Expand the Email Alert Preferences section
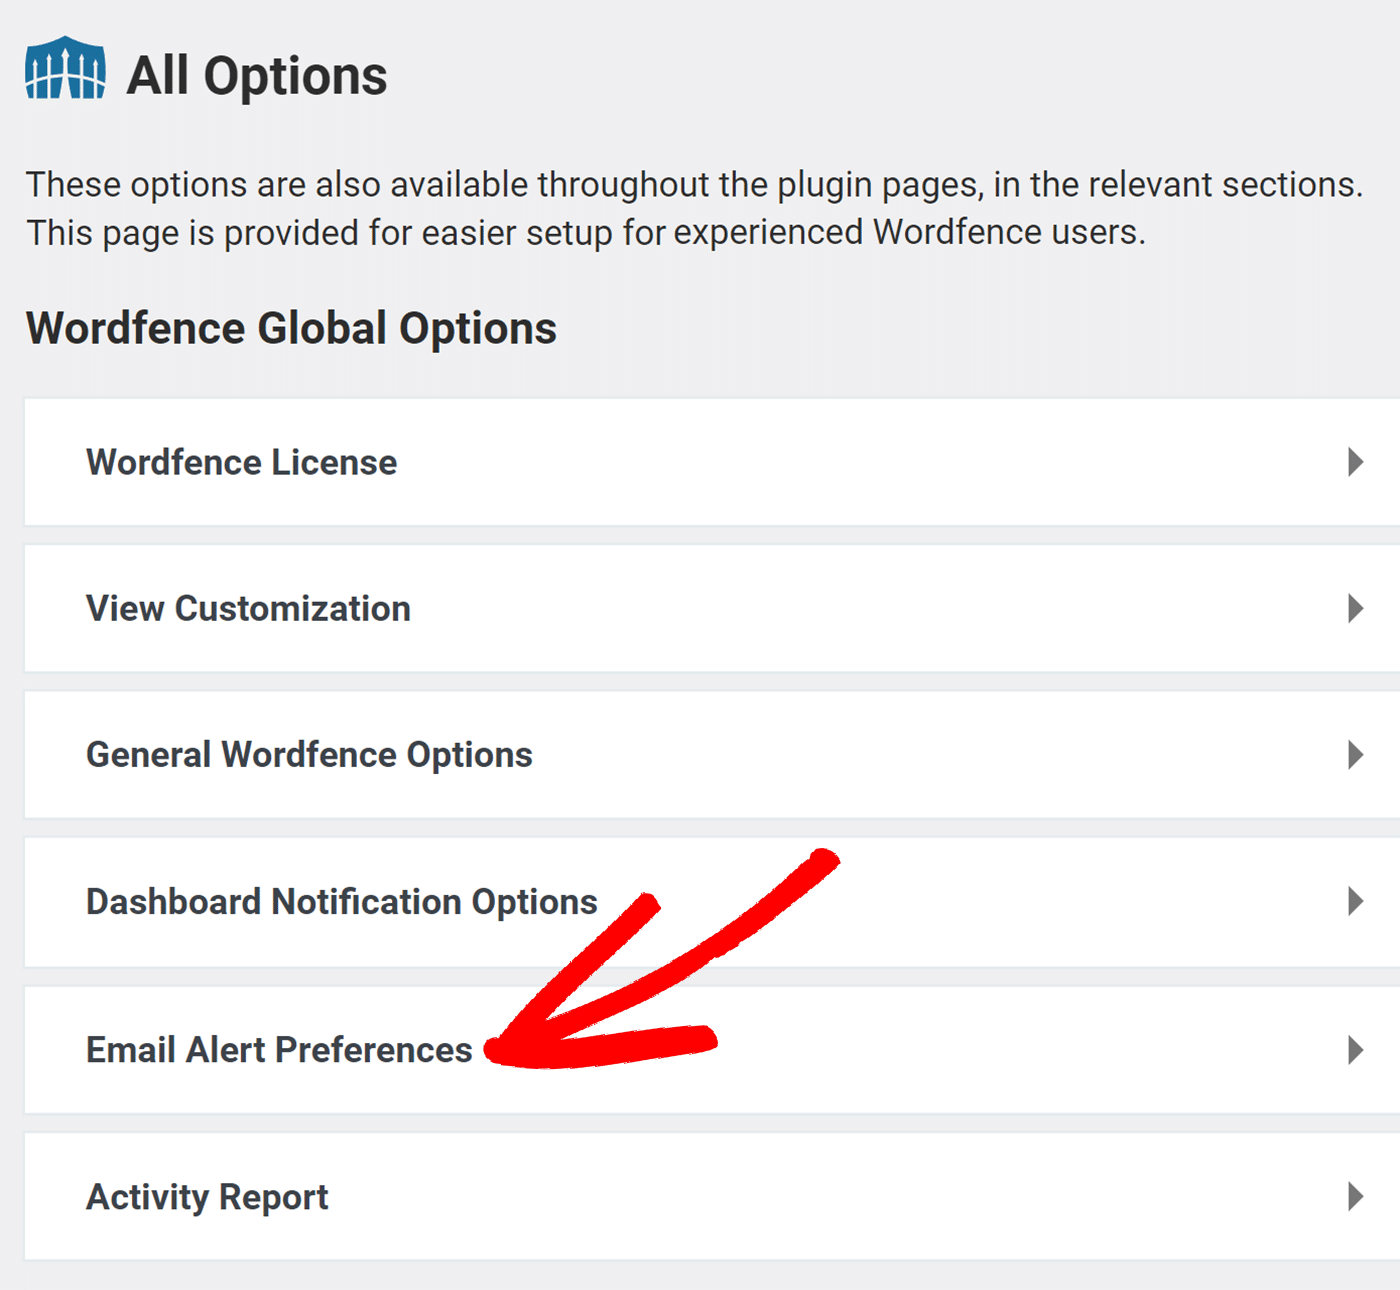 pos(700,1050)
